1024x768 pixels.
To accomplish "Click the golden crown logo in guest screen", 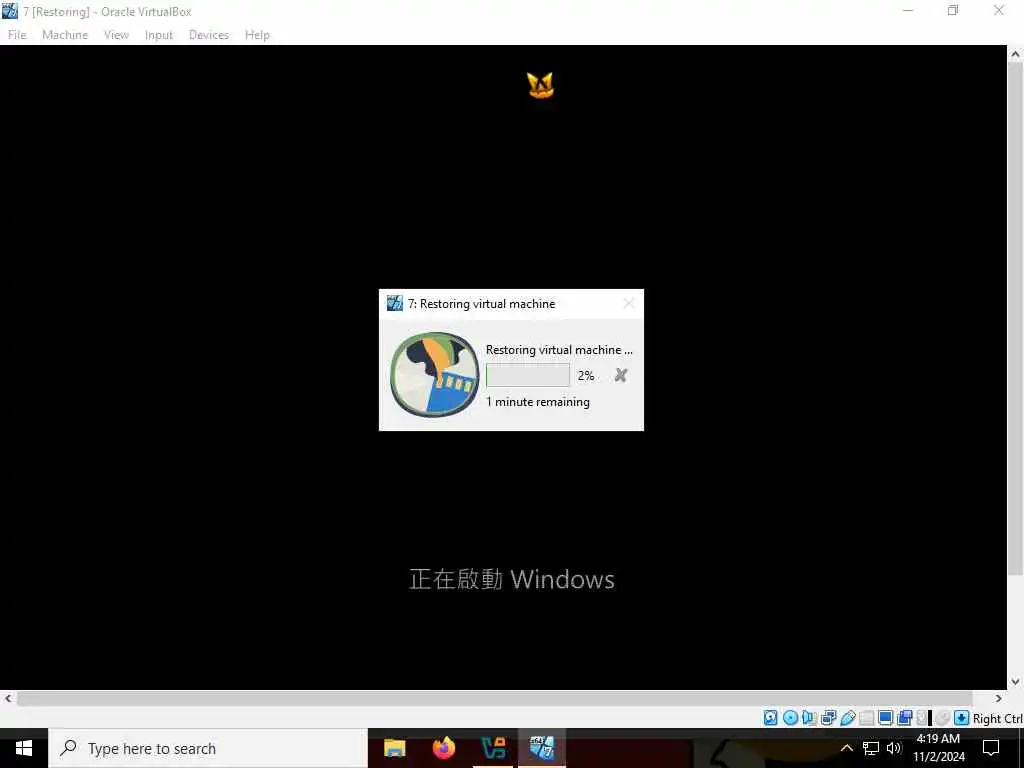I will (x=540, y=86).
